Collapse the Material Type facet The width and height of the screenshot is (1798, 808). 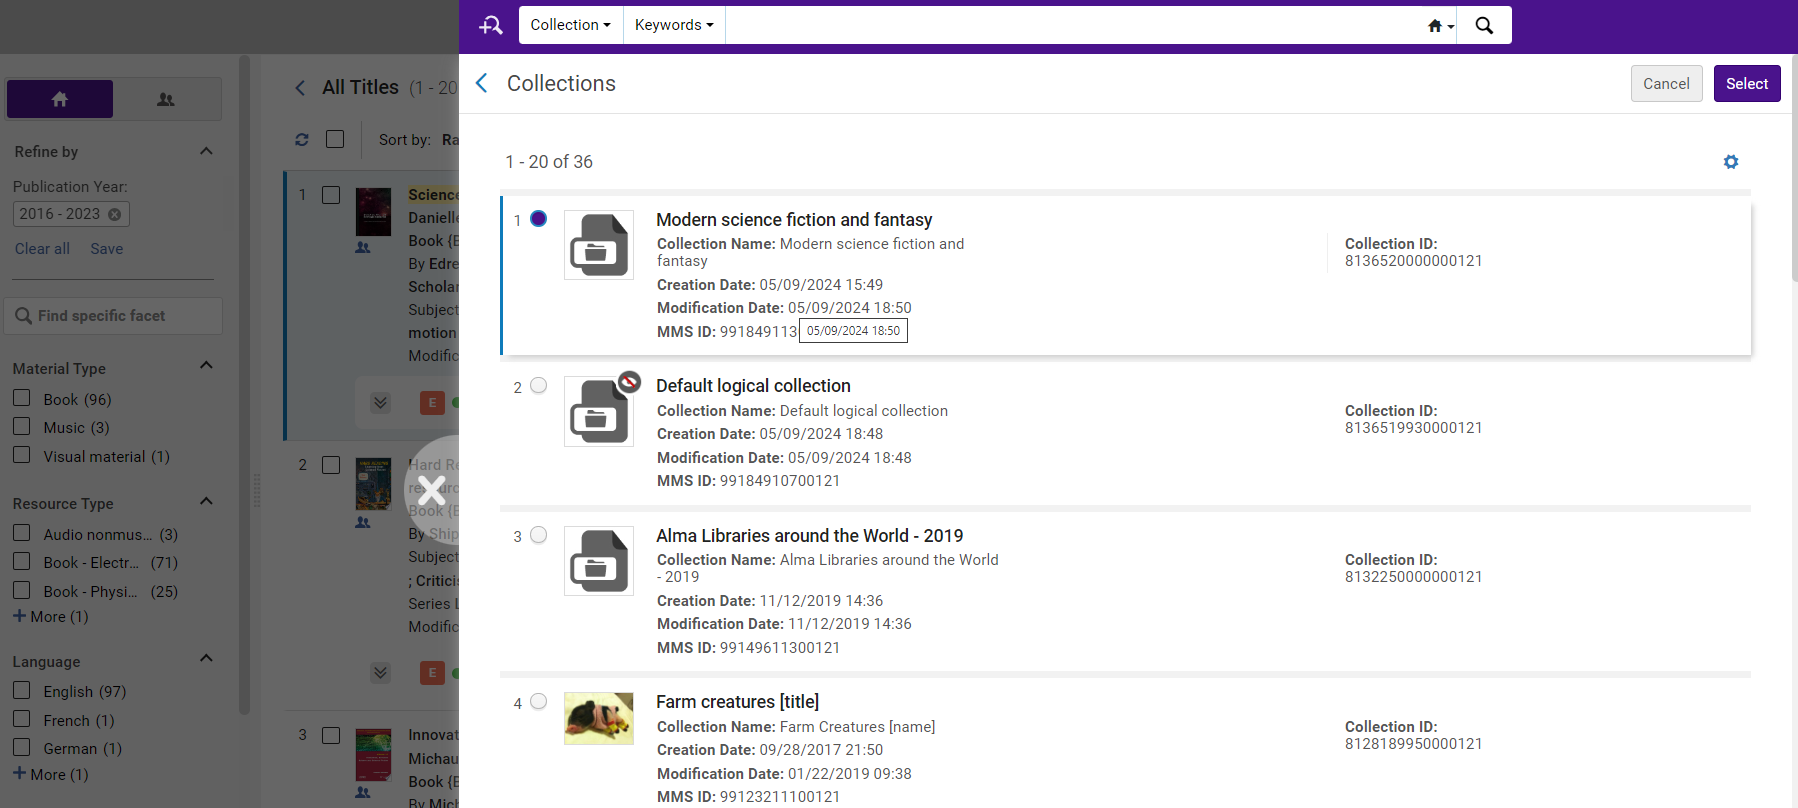pos(206,365)
